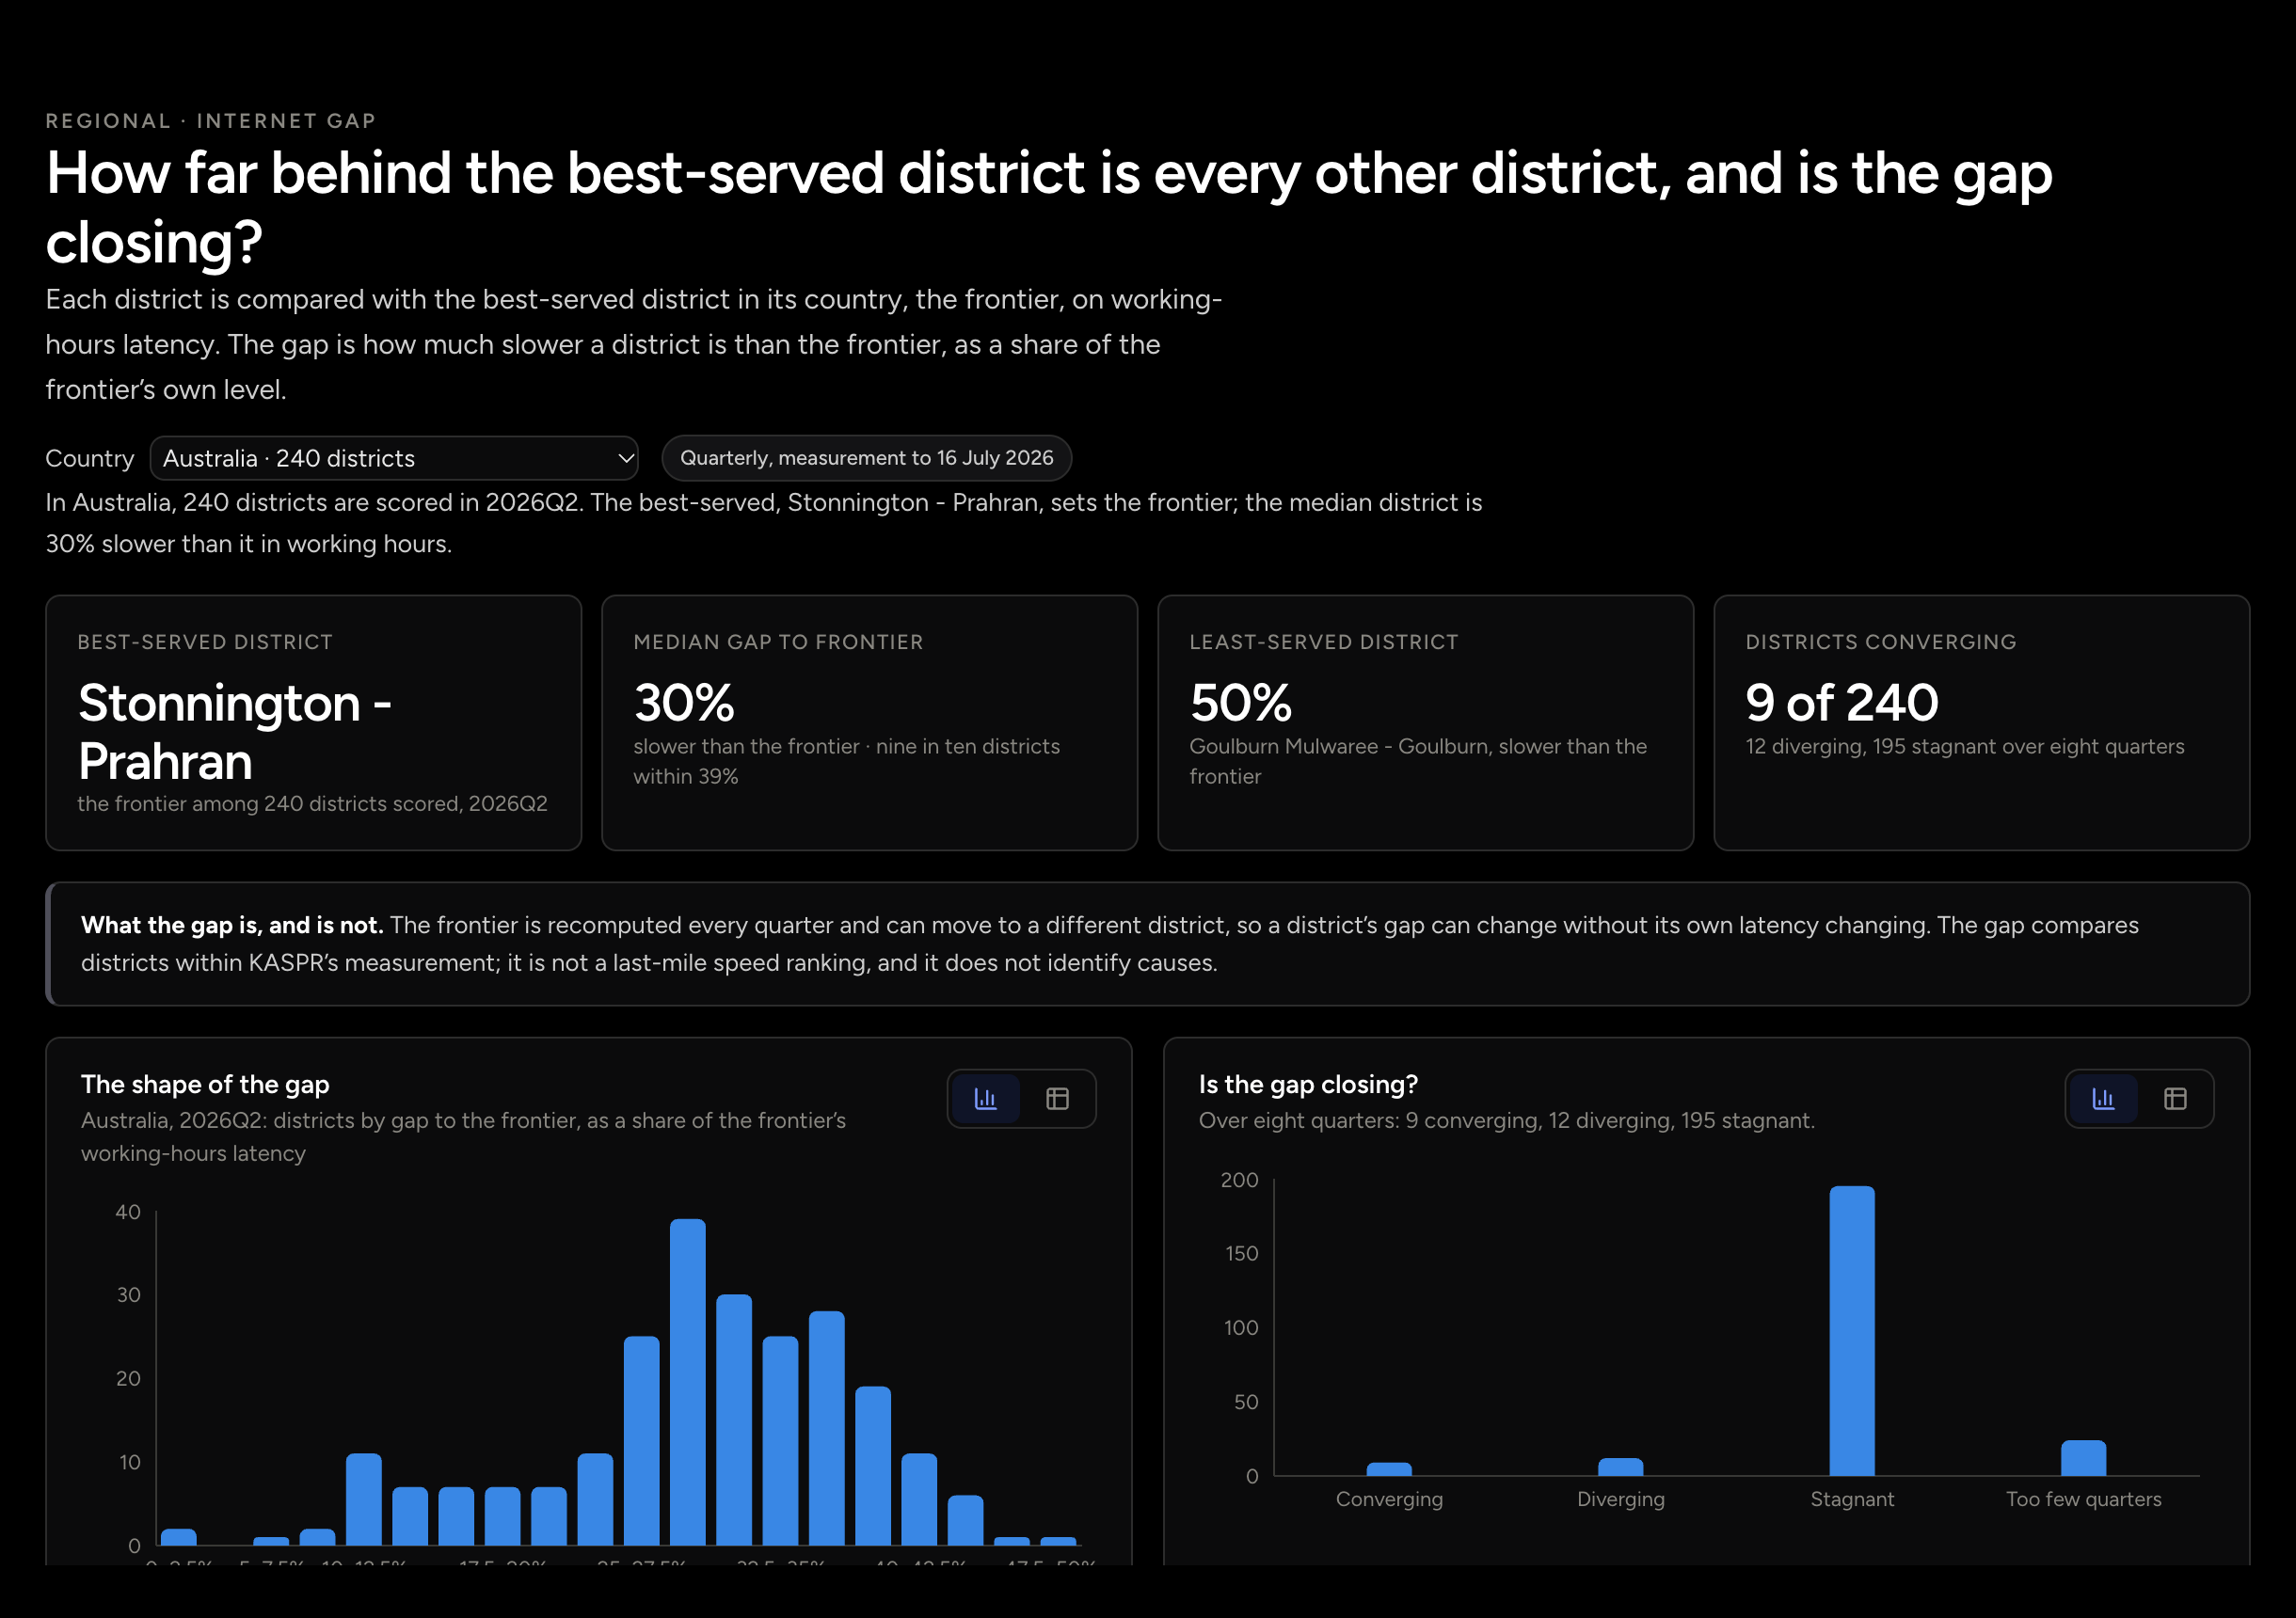This screenshot has height=1618, width=2296.
Task: Click the dropdown chevron in Country selector
Action: 626,458
